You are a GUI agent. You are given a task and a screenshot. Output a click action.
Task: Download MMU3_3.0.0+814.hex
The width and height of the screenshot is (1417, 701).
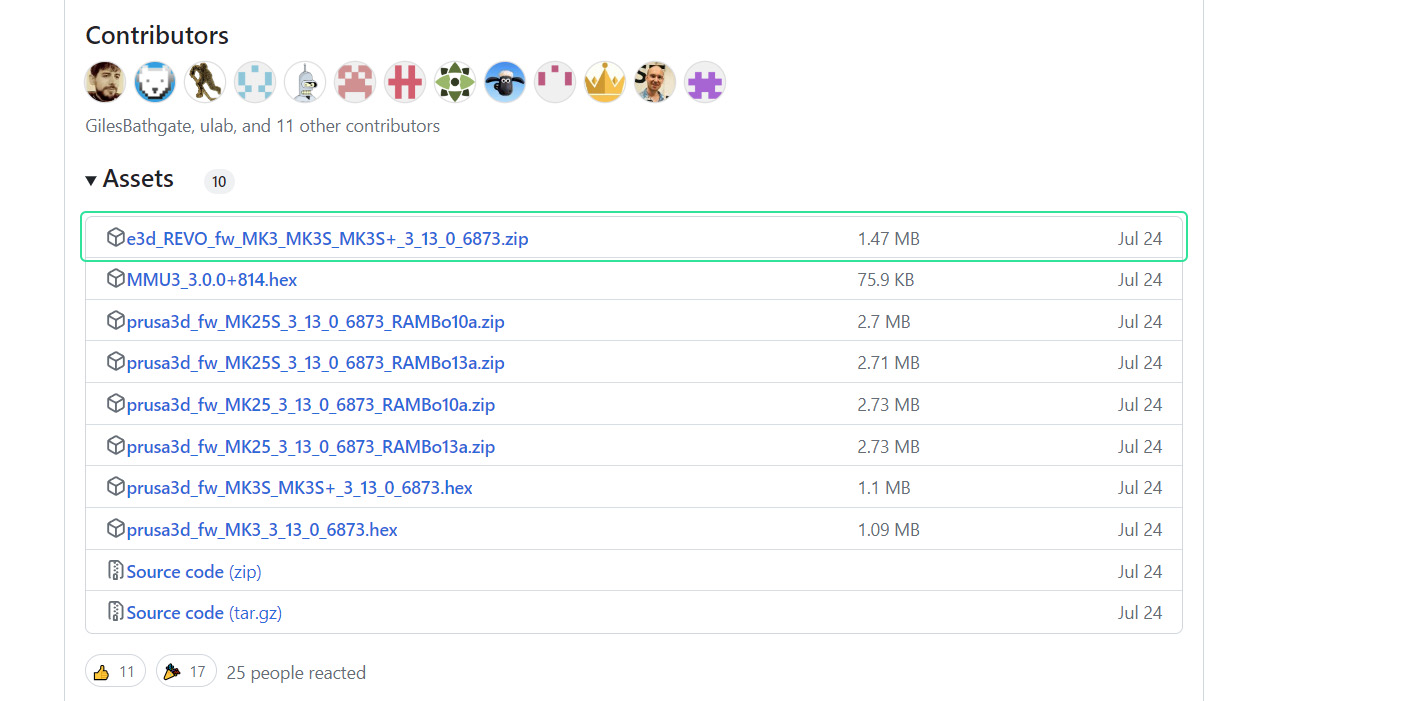tap(213, 279)
